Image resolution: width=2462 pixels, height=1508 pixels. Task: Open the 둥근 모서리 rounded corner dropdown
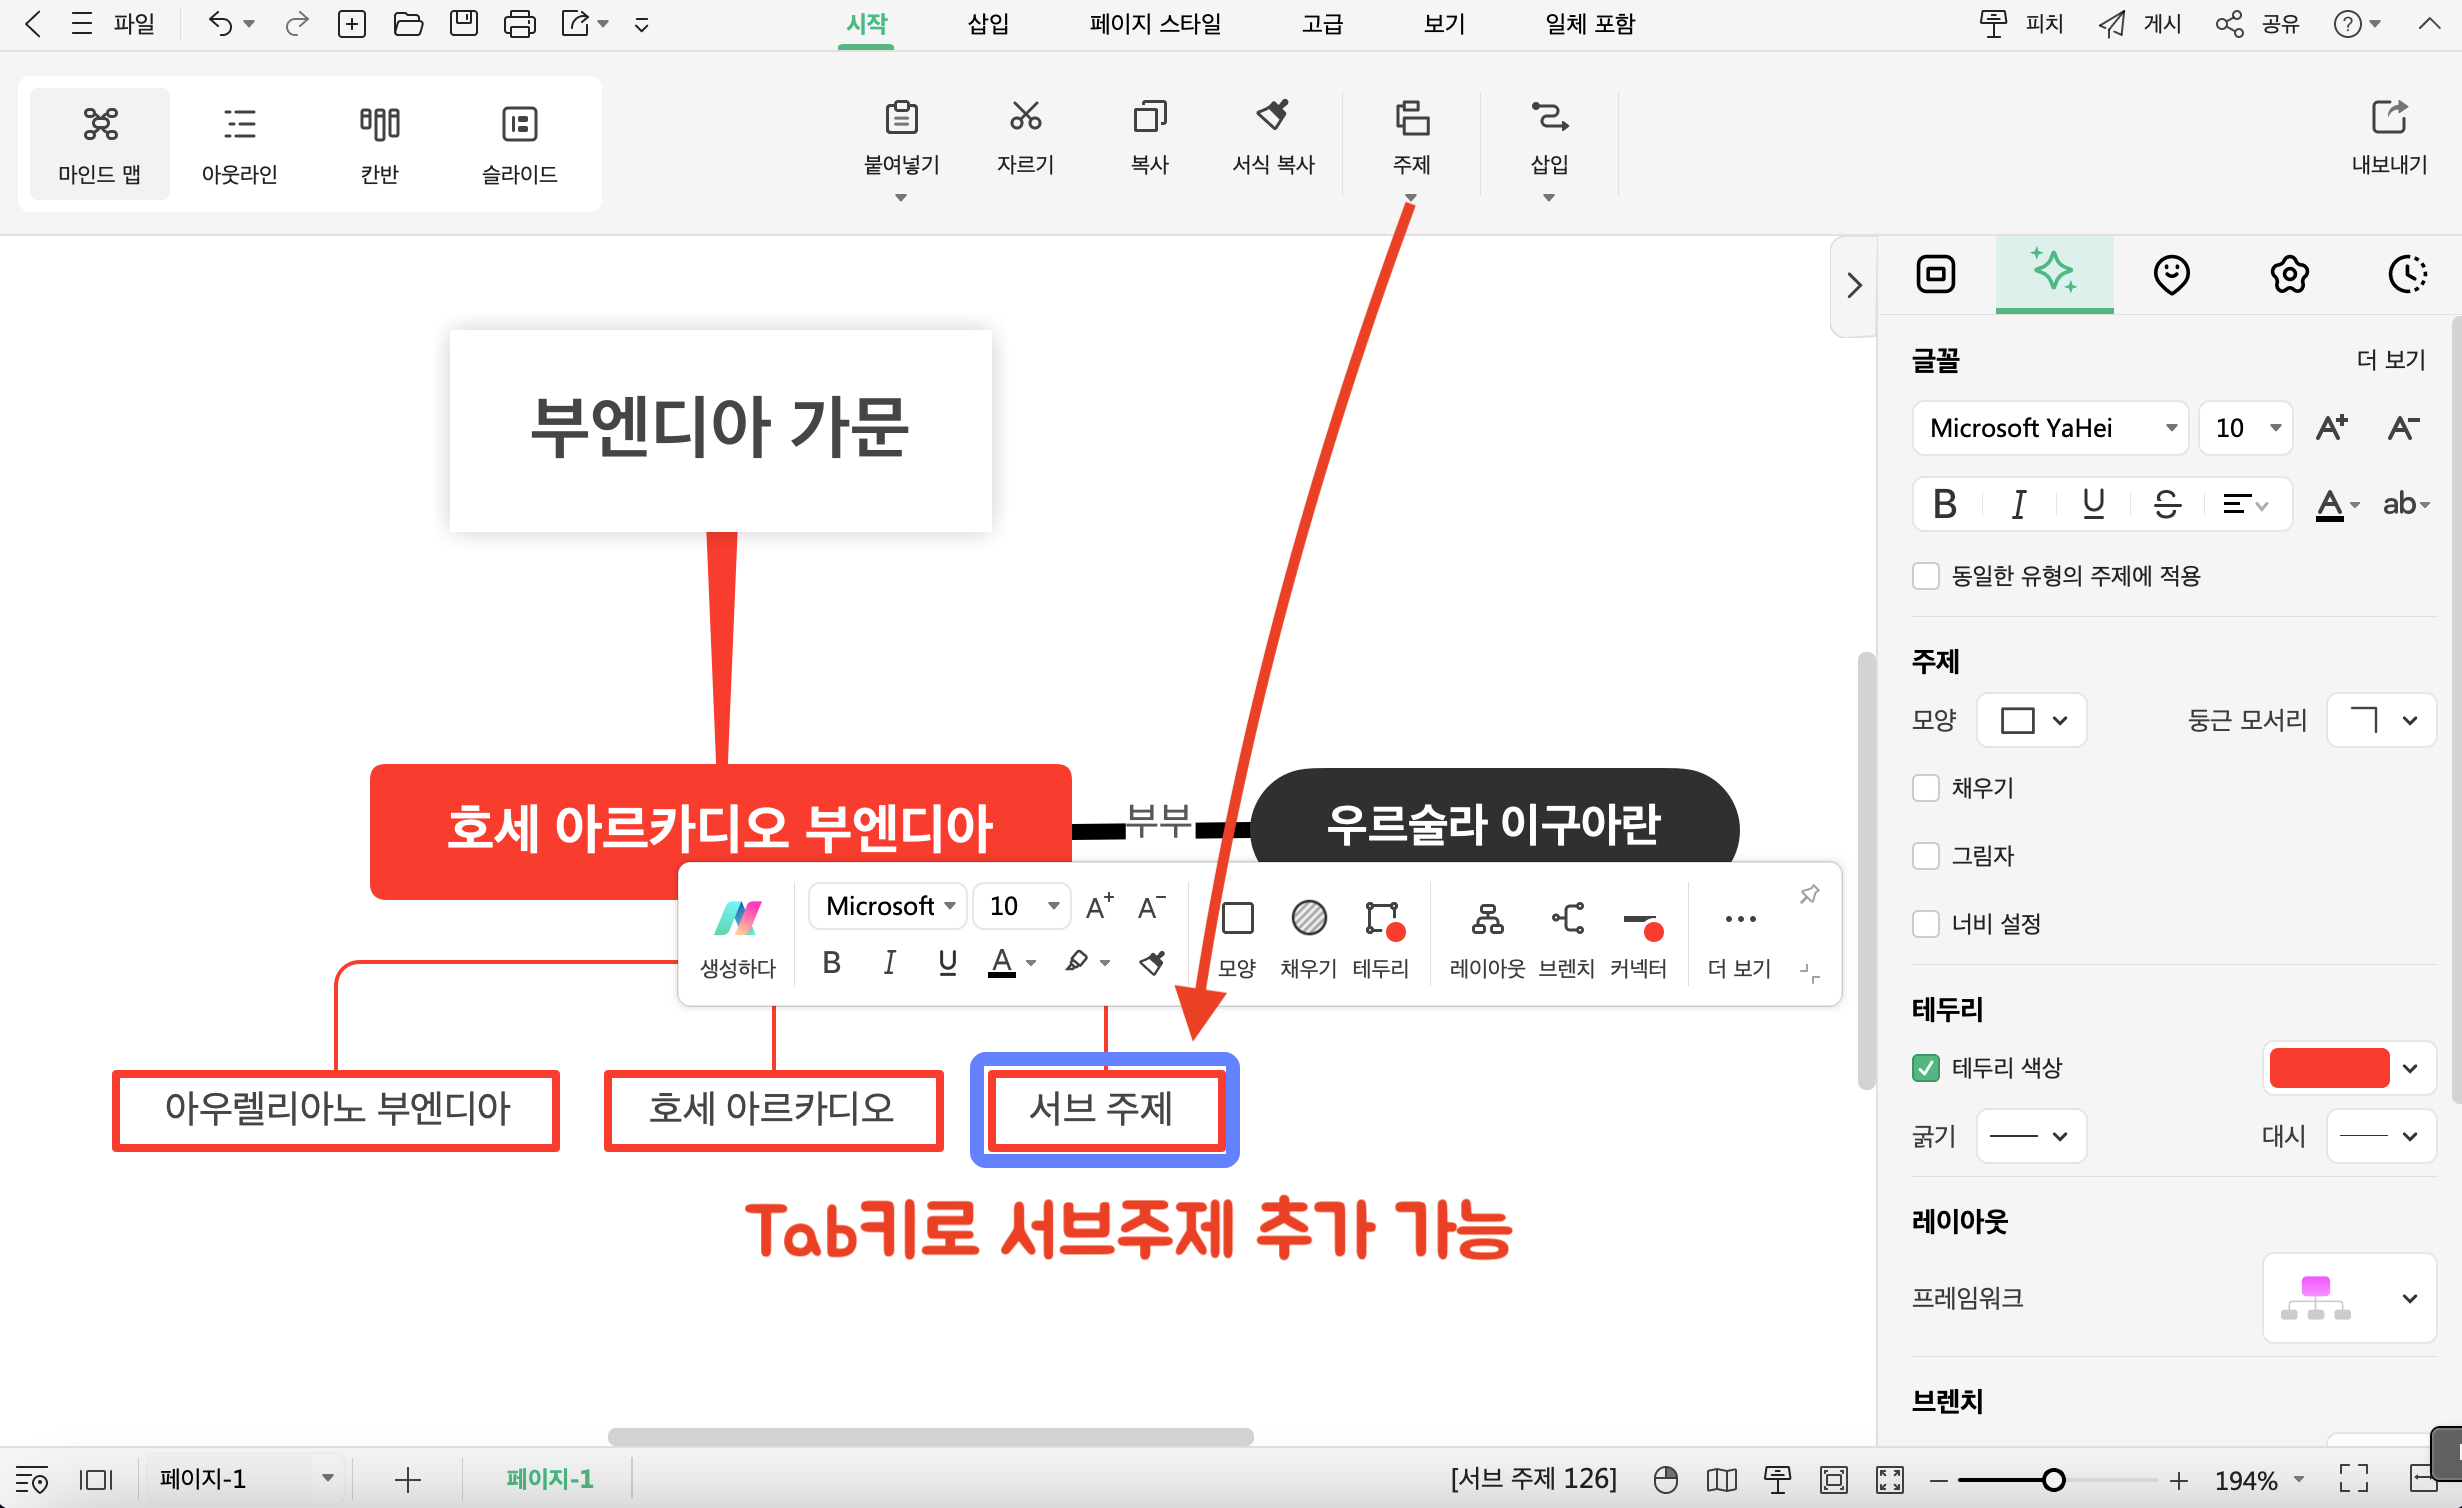[2382, 720]
